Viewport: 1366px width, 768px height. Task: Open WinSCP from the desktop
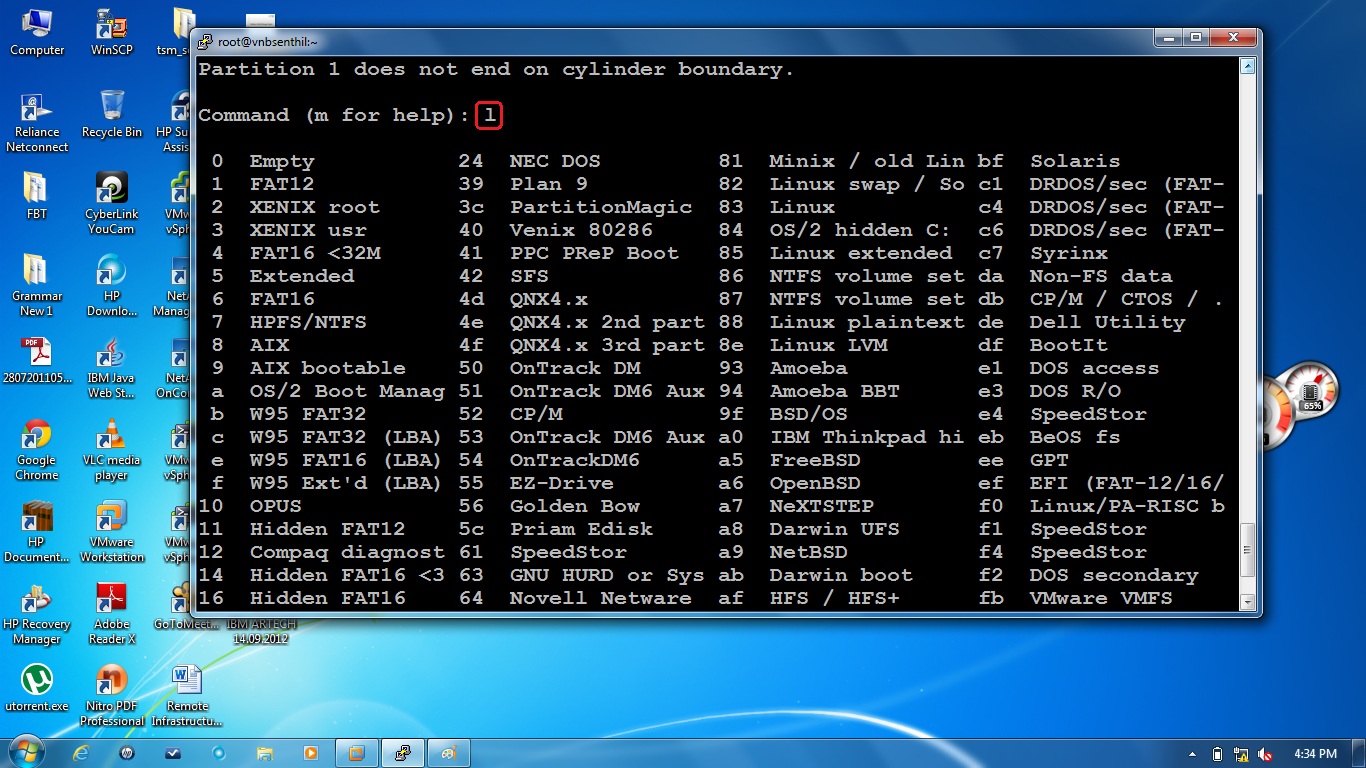tap(111, 25)
